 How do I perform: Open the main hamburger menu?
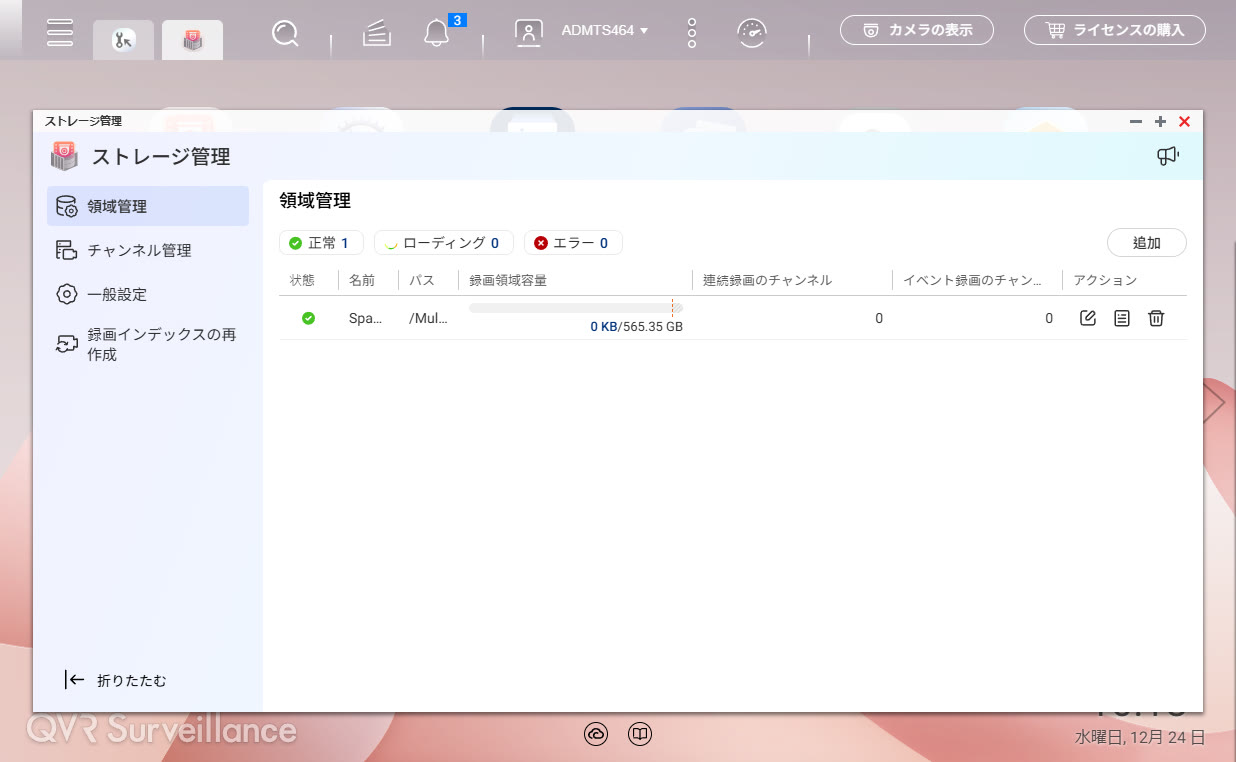tap(60, 32)
